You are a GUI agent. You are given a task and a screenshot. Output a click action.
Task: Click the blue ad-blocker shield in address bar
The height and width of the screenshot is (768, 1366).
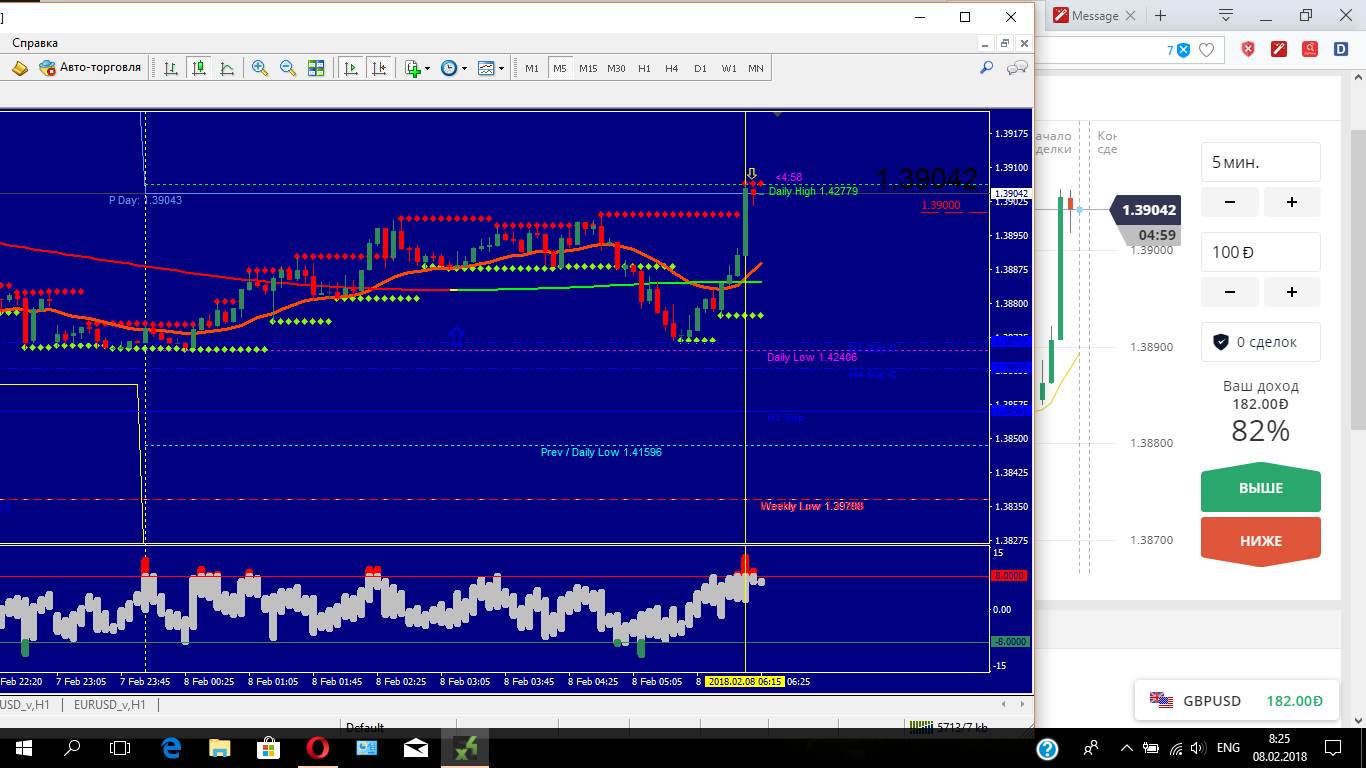coord(1184,50)
